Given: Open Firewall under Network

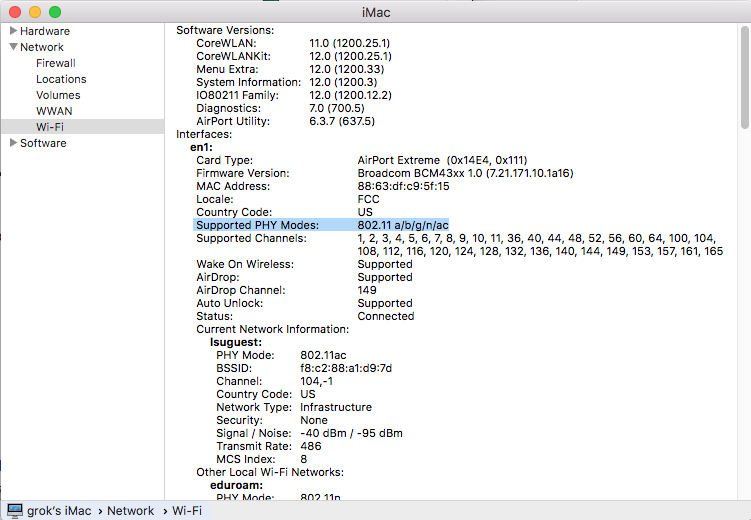Looking at the screenshot, I should [x=56, y=63].
